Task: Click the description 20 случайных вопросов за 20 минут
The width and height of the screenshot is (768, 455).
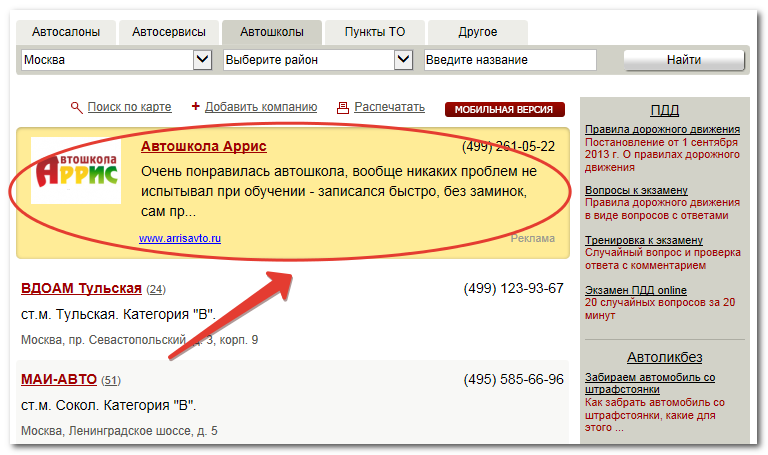Action: tap(660, 309)
